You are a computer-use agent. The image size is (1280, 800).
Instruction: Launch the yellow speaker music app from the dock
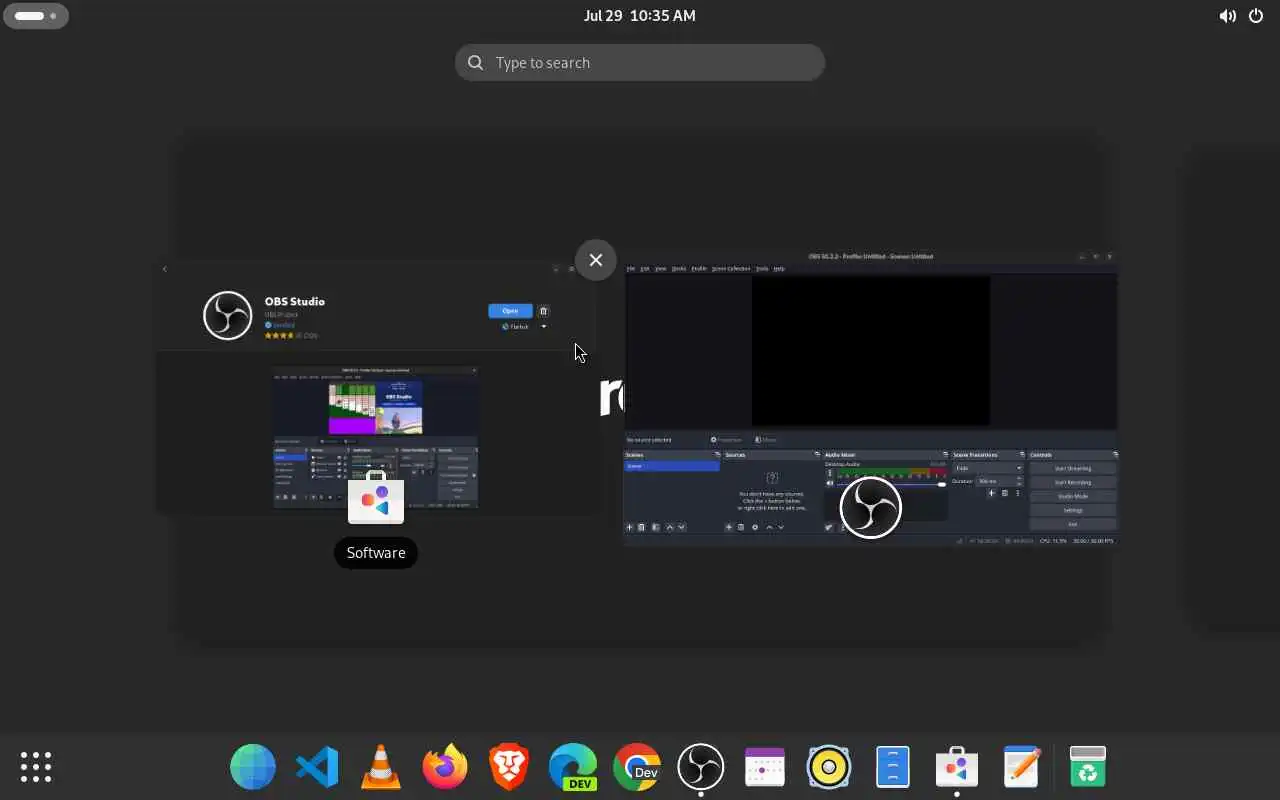click(829, 767)
